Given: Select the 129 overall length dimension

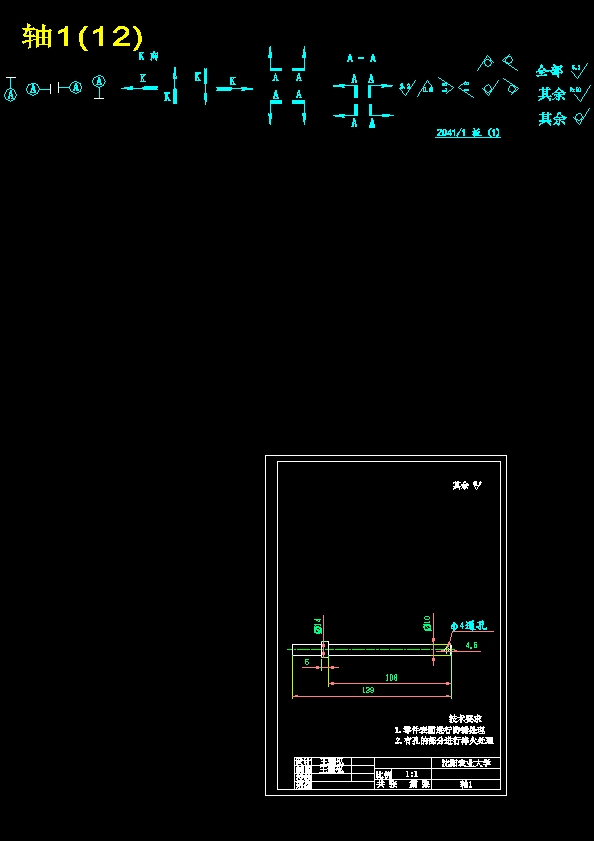Looking at the screenshot, I should point(368,691).
